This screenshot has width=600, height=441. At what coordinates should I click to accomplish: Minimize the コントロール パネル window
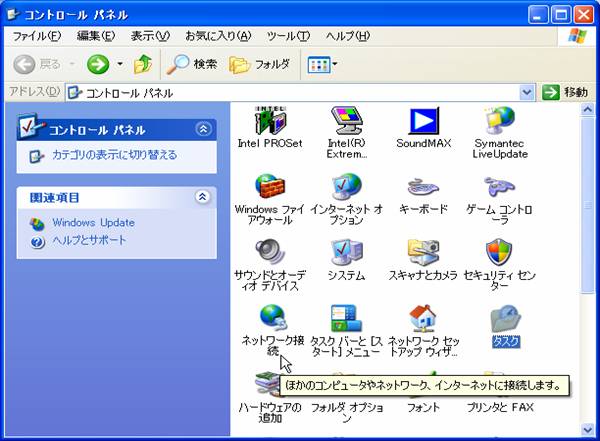pos(538,15)
